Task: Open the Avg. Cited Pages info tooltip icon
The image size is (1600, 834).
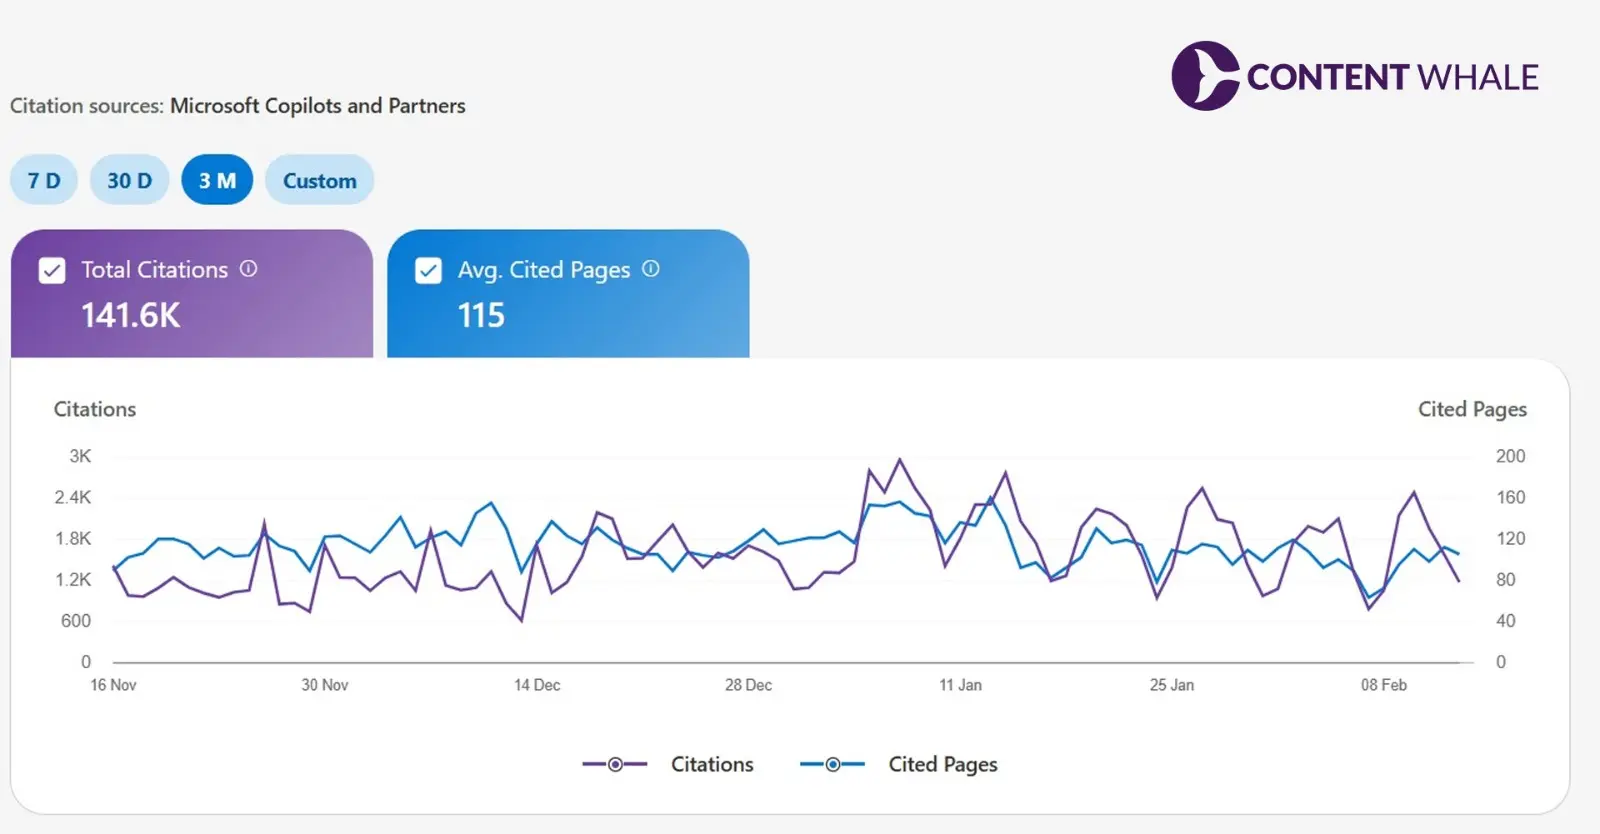Action: tap(651, 269)
